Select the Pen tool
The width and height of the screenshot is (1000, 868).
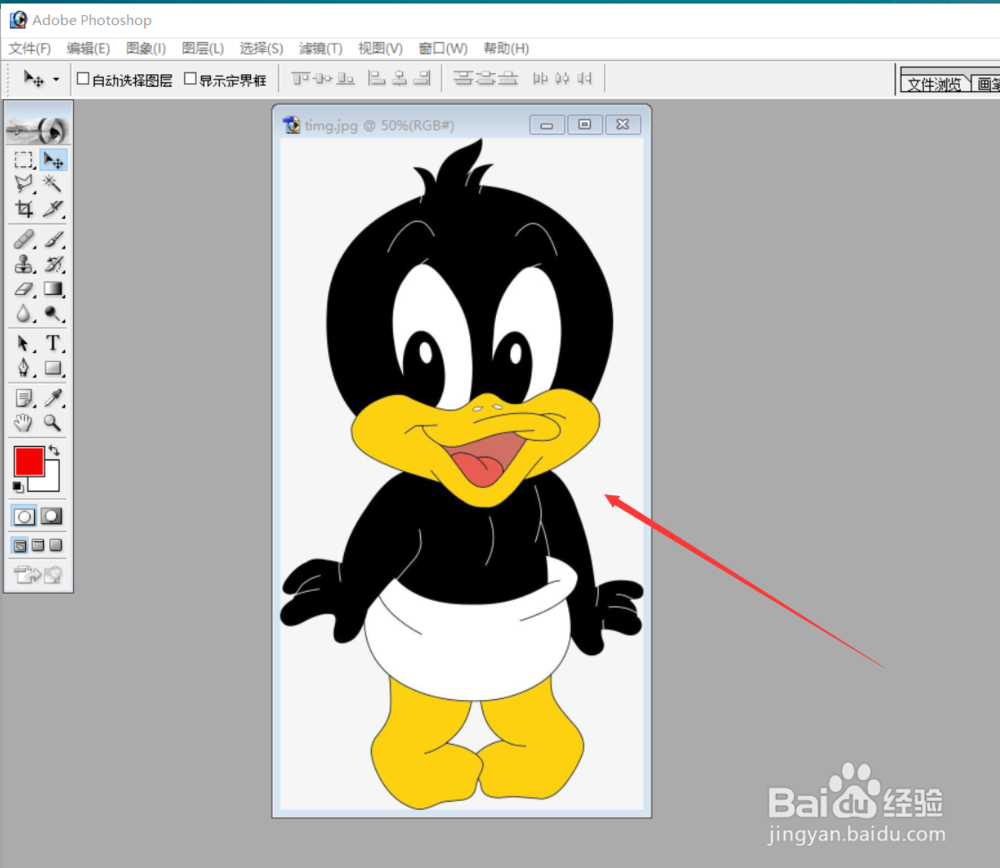24,368
